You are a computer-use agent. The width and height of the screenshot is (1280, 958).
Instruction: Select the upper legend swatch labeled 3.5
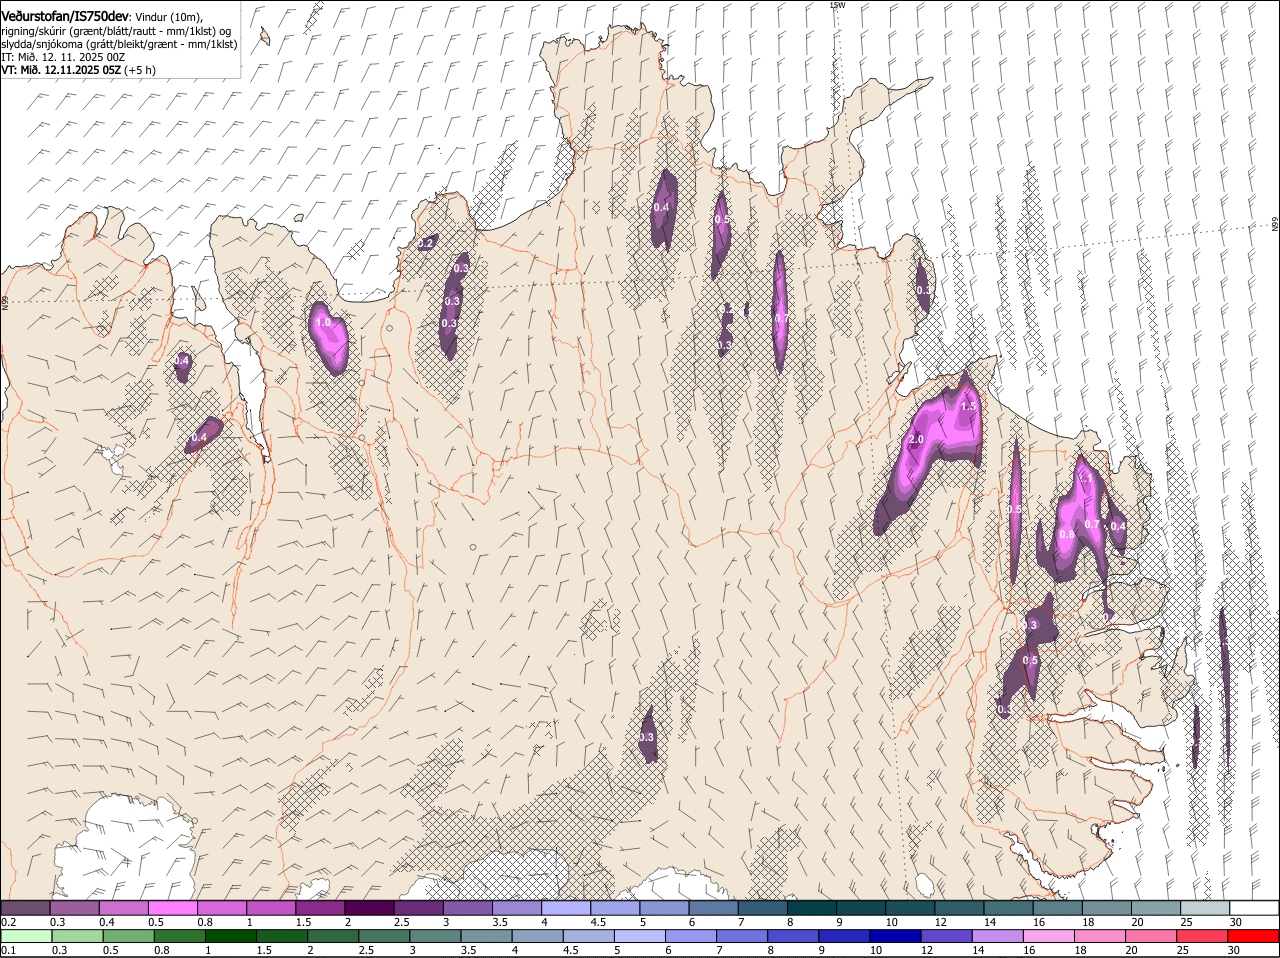516,907
